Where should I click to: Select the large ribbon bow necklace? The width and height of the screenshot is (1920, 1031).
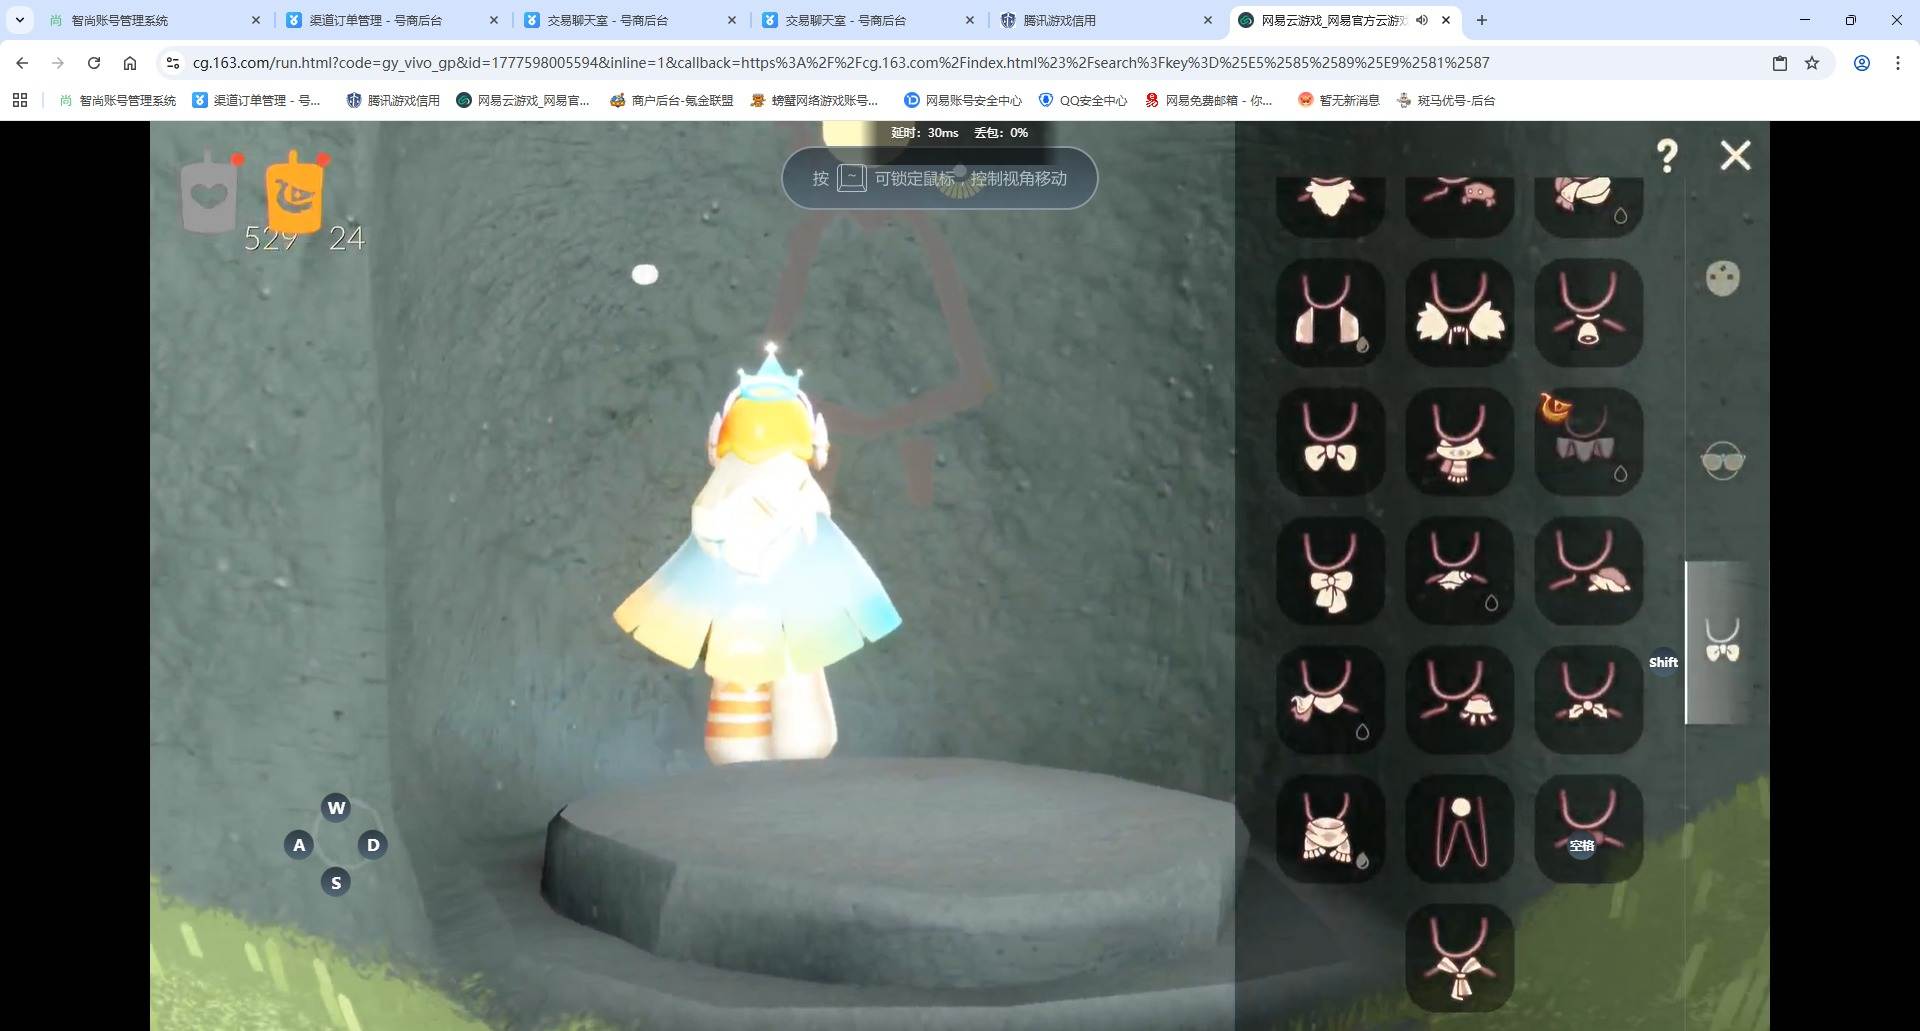tap(1330, 571)
